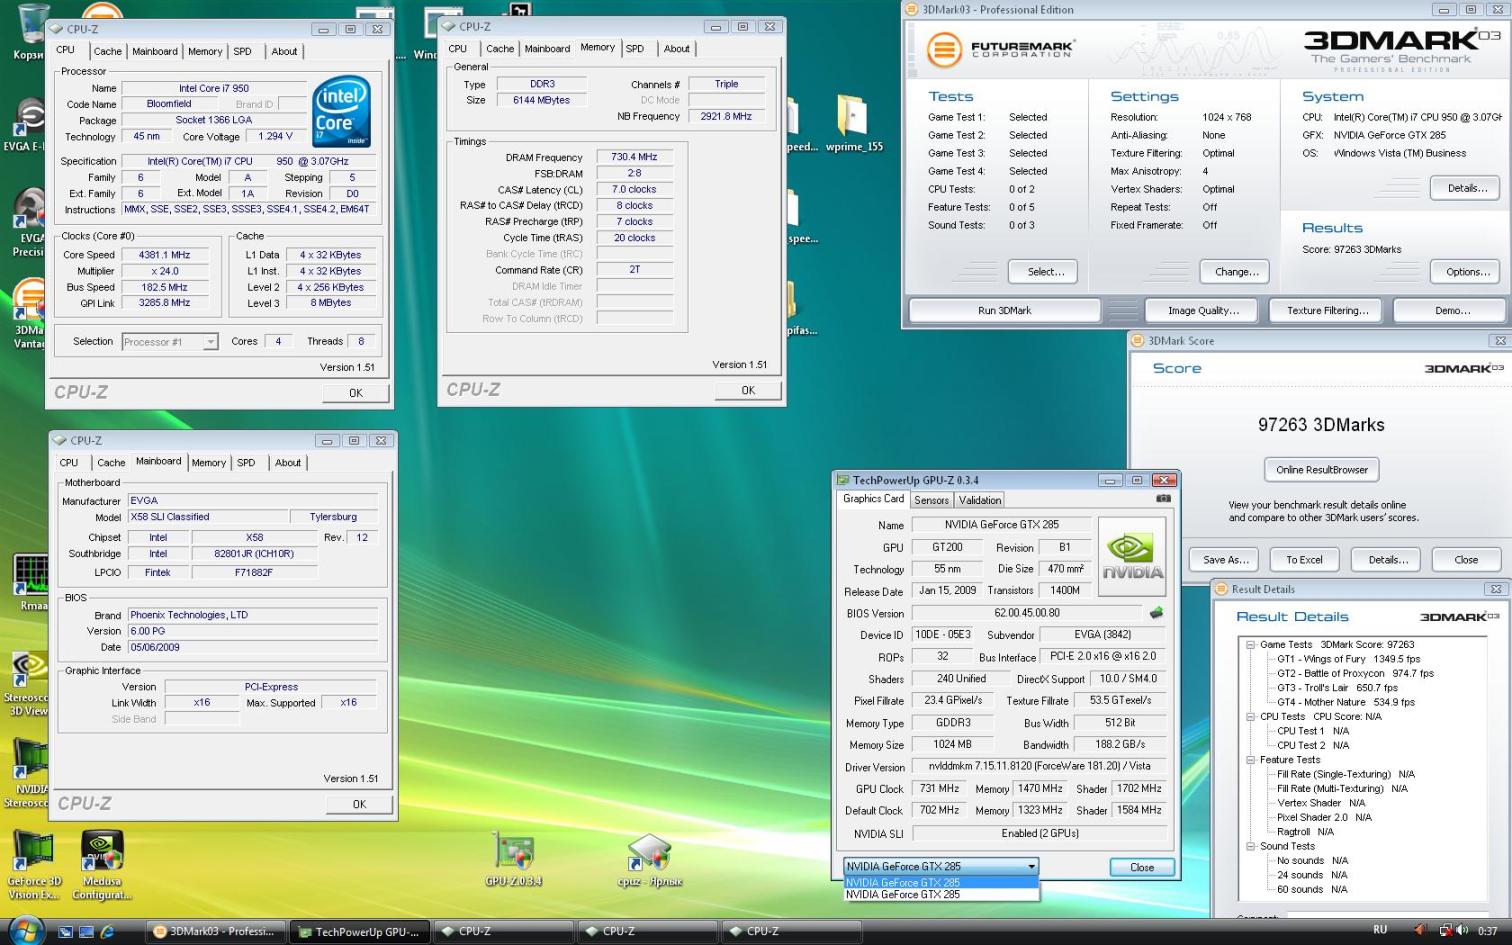
Task: Click the volume speaker tray icon
Action: click(x=1461, y=931)
